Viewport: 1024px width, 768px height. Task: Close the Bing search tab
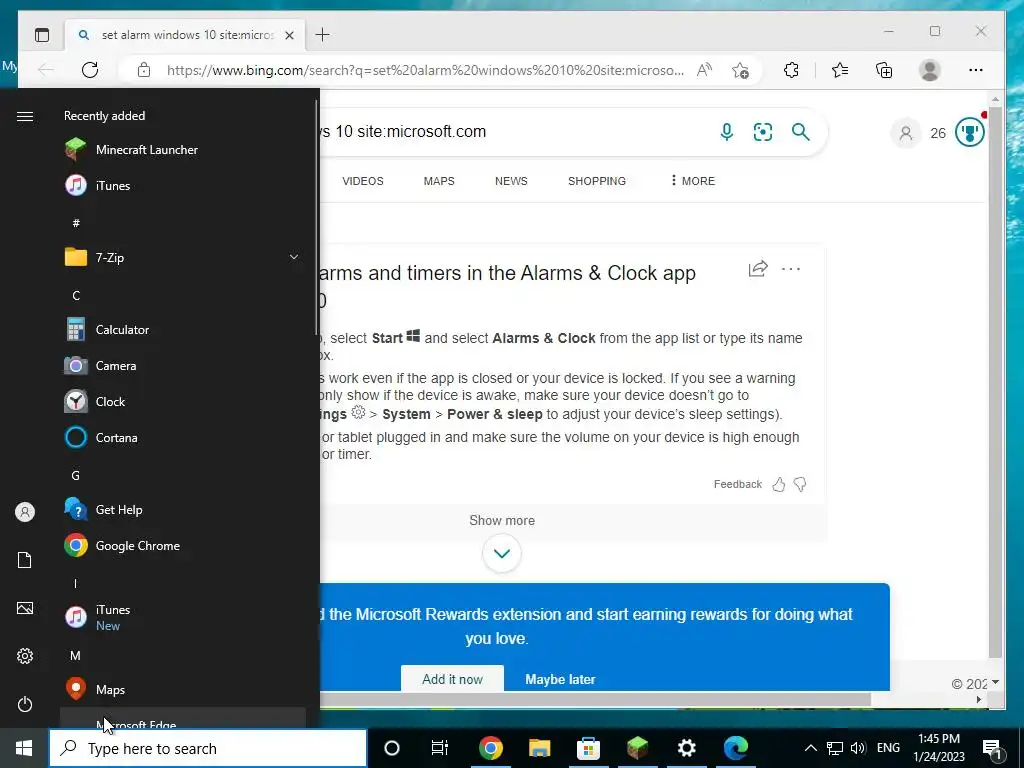click(289, 35)
